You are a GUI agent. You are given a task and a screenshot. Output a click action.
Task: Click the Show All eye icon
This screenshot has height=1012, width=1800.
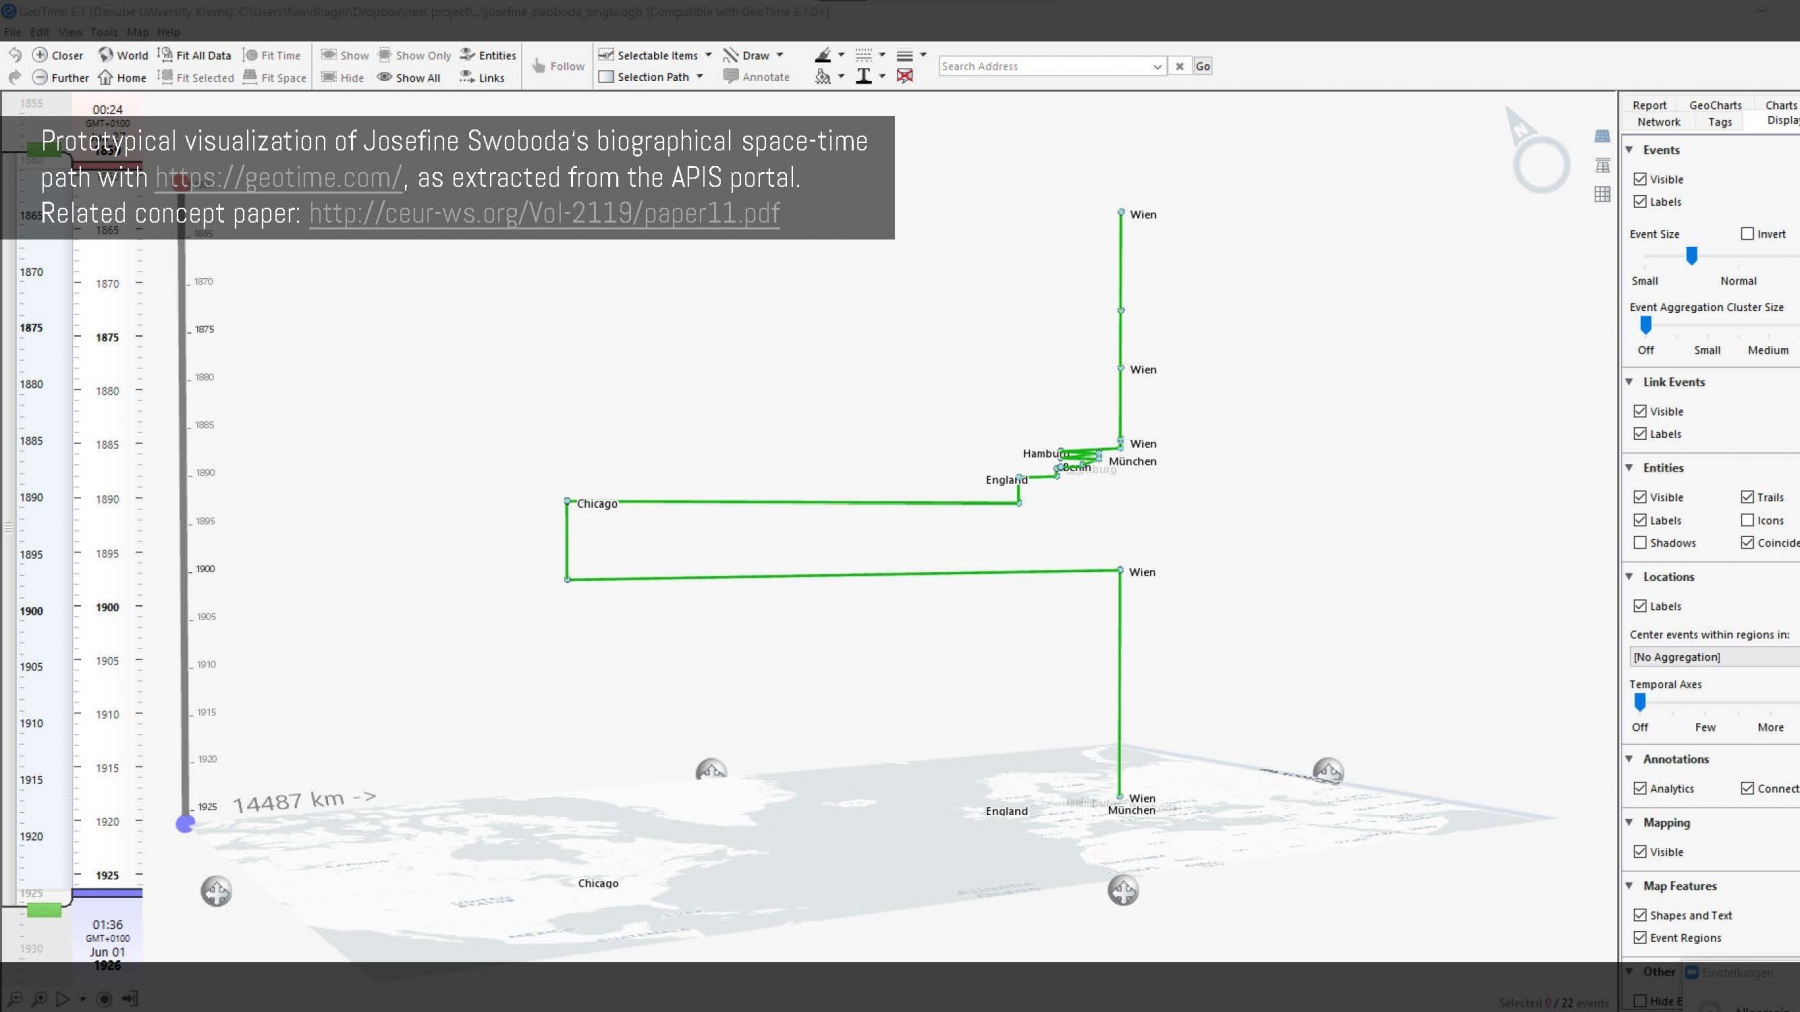384,77
